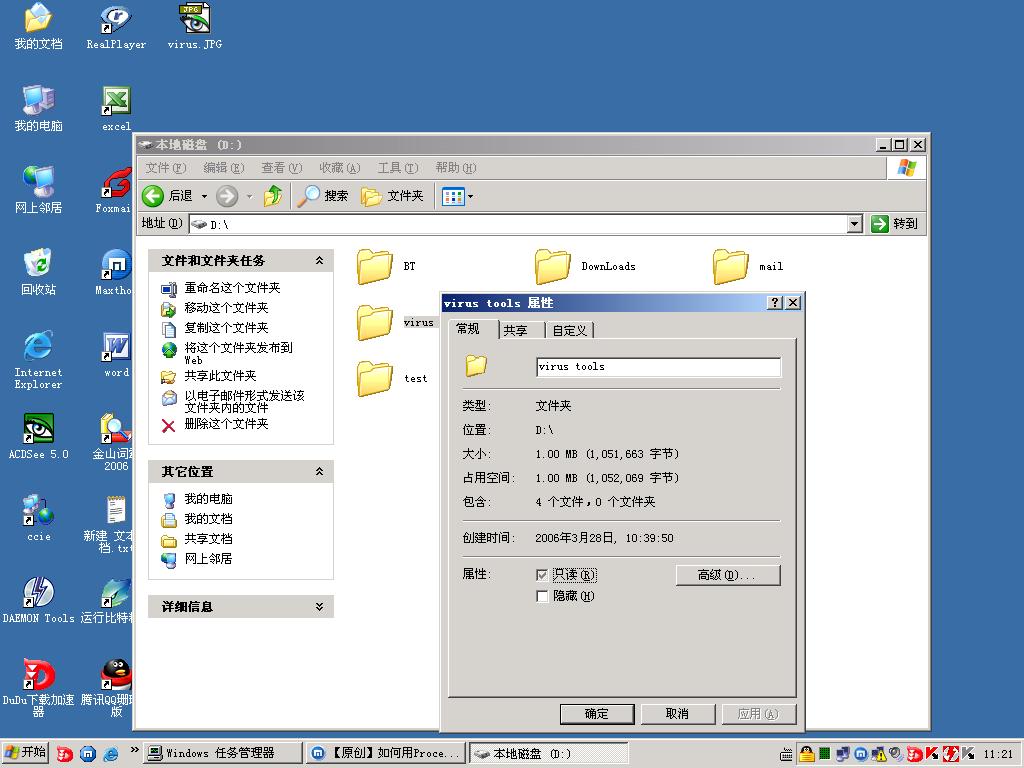Image resolution: width=1024 pixels, height=768 pixels.
Task: Go up one folder level icon
Action: click(x=273, y=196)
